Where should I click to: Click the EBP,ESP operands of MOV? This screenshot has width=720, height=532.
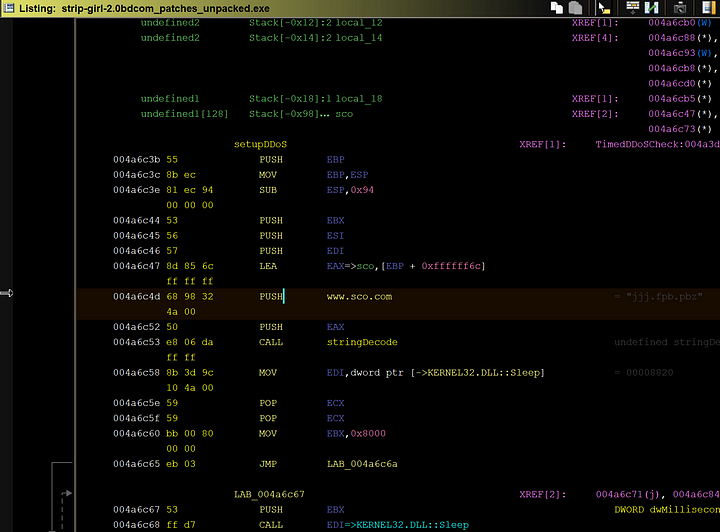coord(348,175)
